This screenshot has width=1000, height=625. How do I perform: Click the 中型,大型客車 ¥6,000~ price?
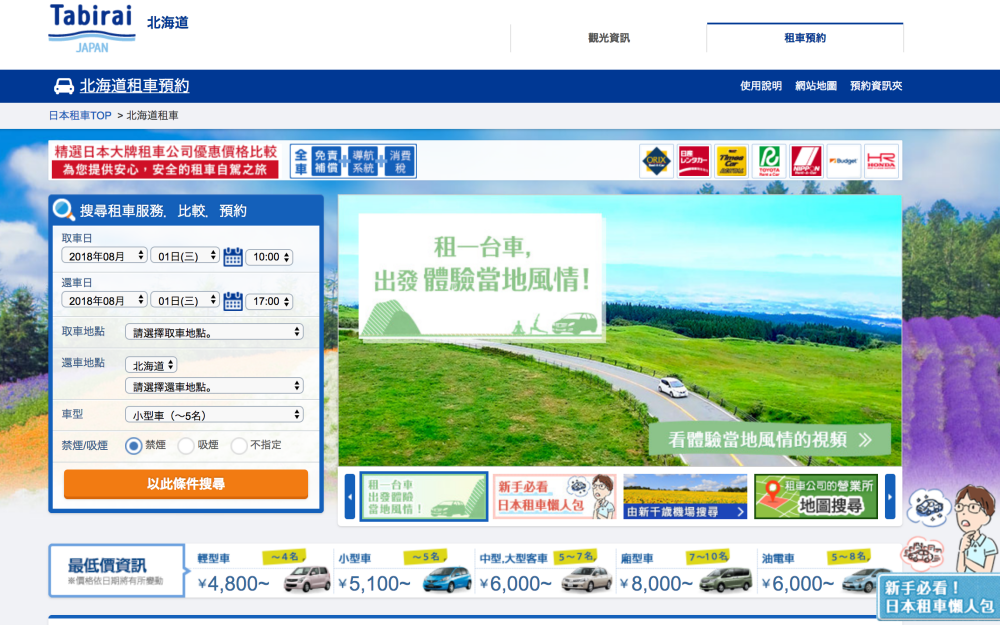515,584
